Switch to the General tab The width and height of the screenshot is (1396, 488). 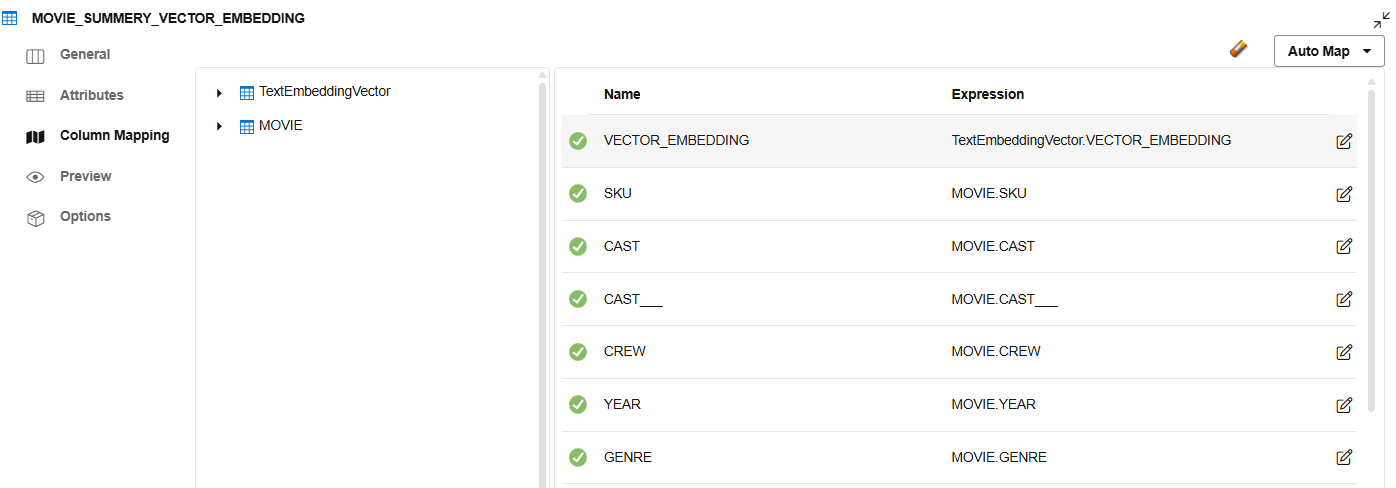click(85, 55)
